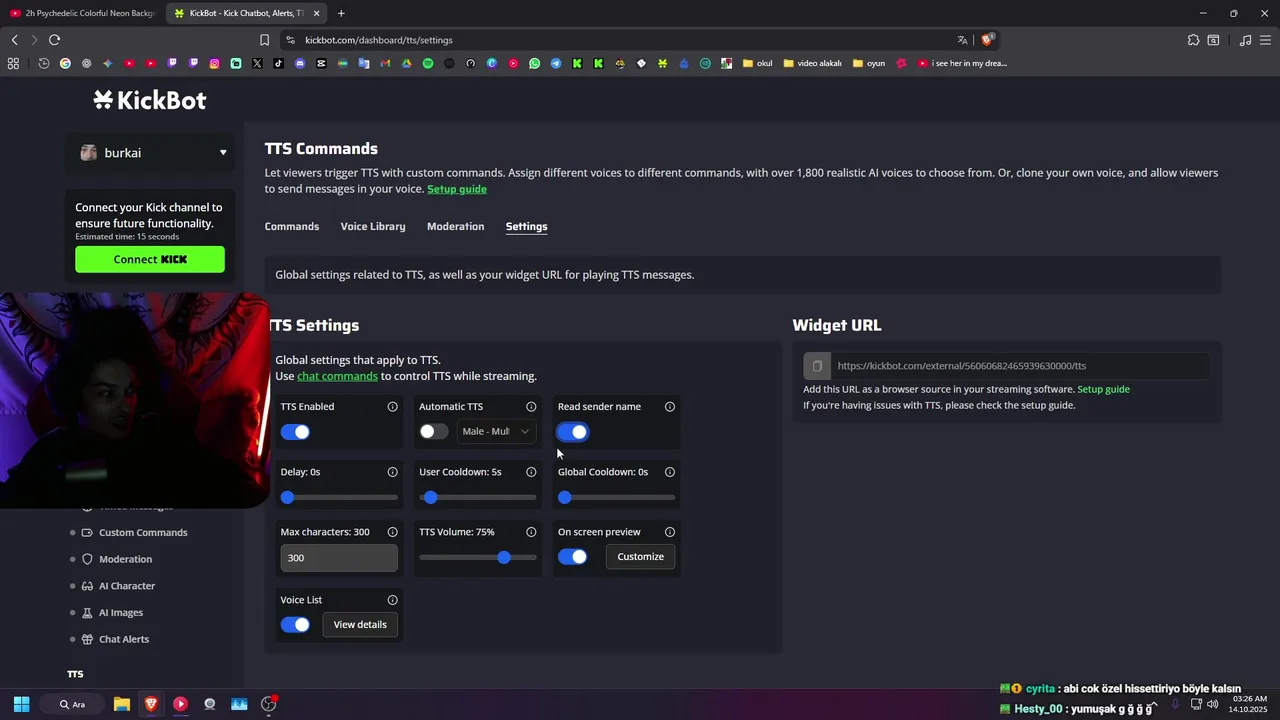This screenshot has height=720, width=1280.
Task: Click info icon beside Global Cooldown
Action: [670, 472]
